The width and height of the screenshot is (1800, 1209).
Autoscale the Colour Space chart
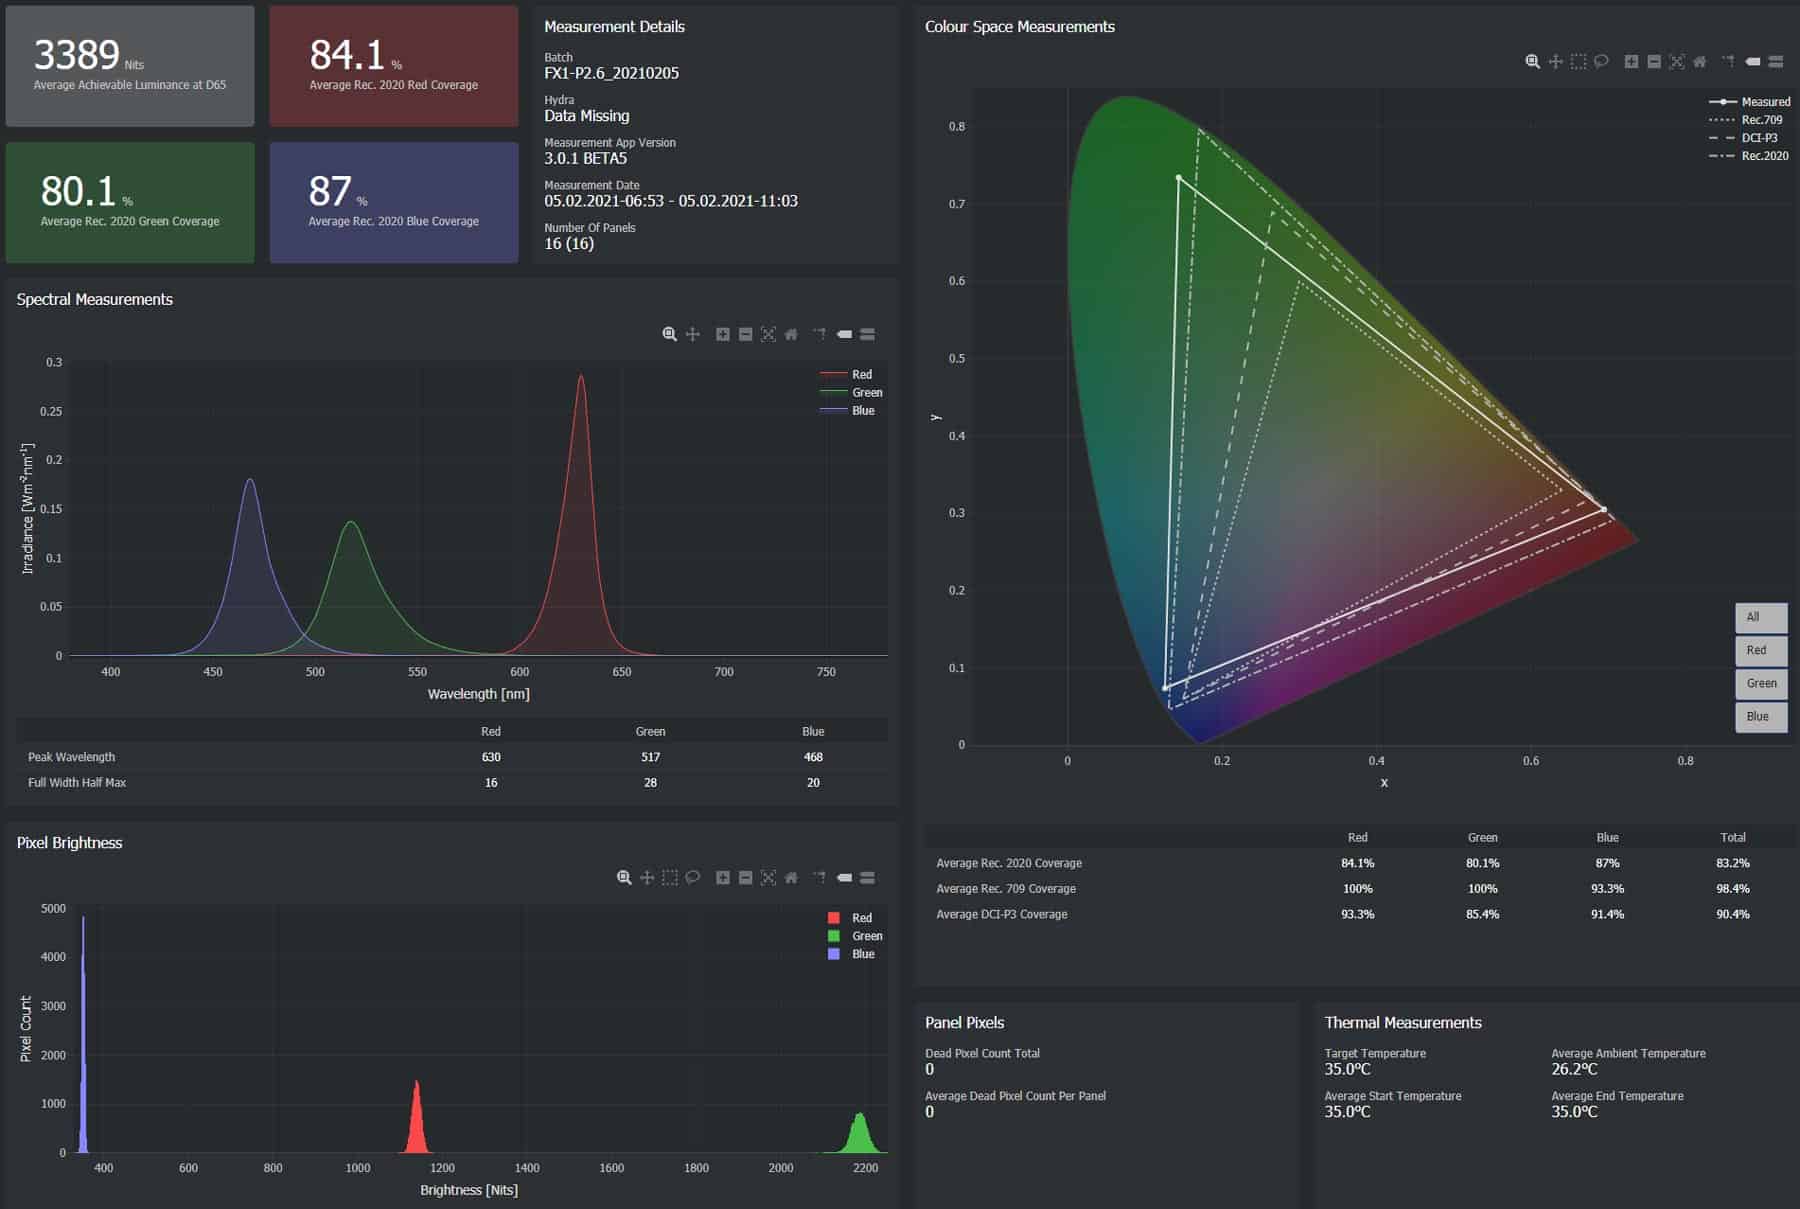click(1677, 61)
